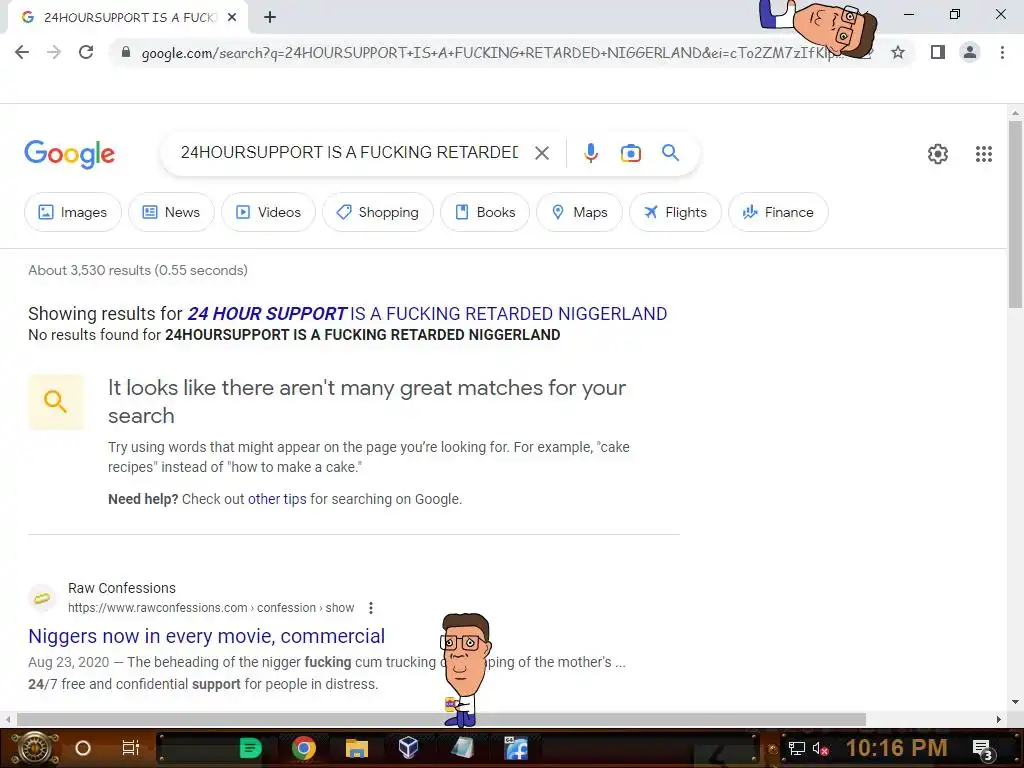Click the scrollbar up arrow
The image size is (1024, 768).
pos(1015,113)
